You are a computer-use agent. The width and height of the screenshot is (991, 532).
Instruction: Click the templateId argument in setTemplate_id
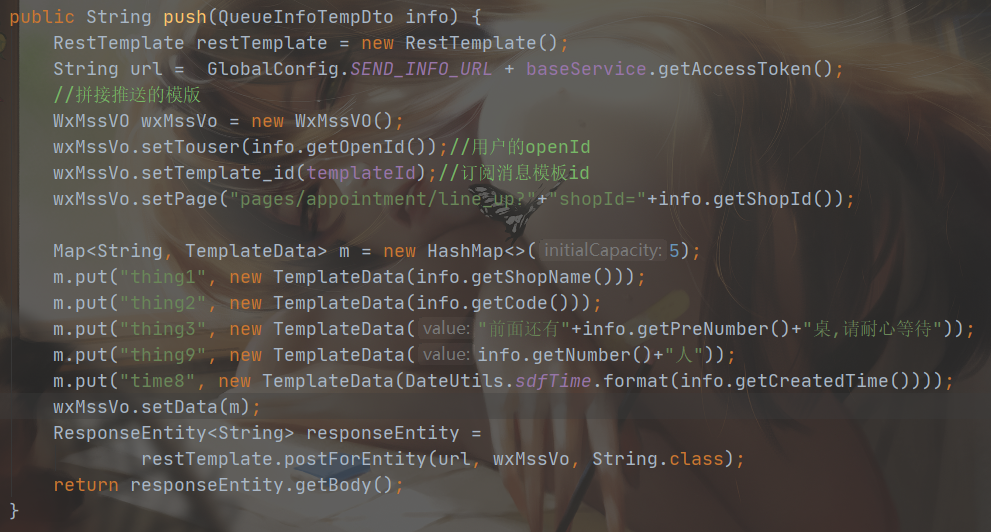[x=361, y=172]
